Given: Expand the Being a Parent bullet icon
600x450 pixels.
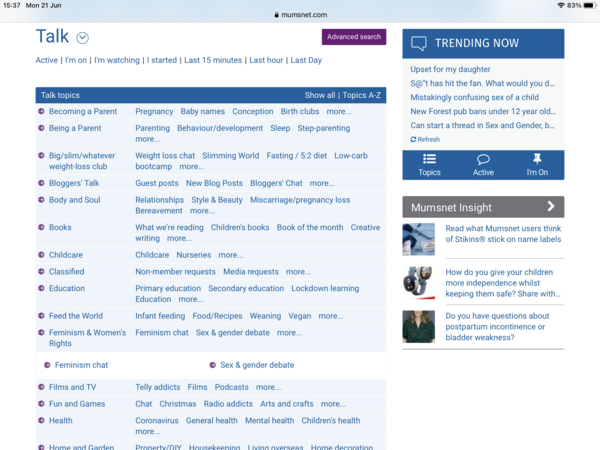Looking at the screenshot, I should [41, 128].
